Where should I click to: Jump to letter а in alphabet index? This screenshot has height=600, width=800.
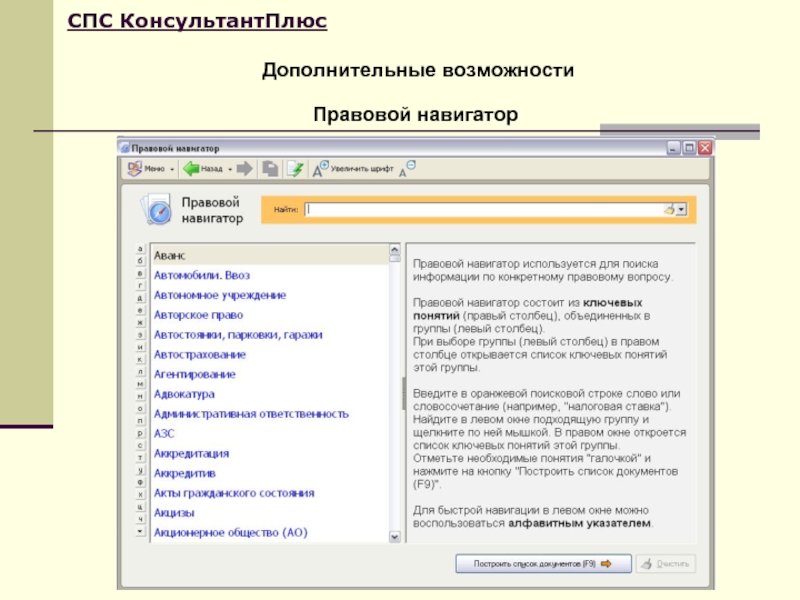[140, 249]
